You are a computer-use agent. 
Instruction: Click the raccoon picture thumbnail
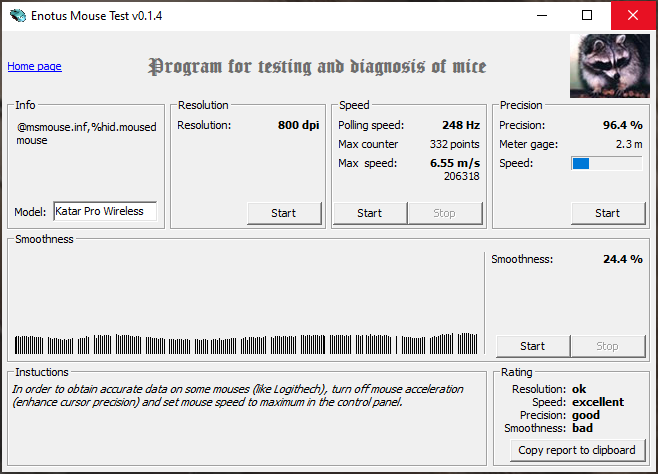click(609, 66)
